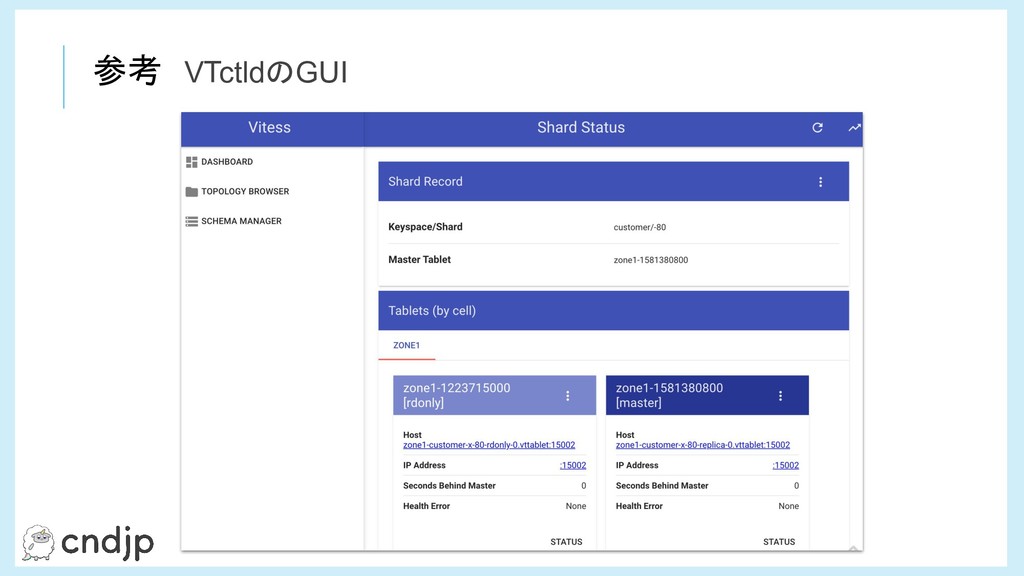Click the Master Tablet label
Viewport: 1024px width, 576px height.
tap(419, 260)
